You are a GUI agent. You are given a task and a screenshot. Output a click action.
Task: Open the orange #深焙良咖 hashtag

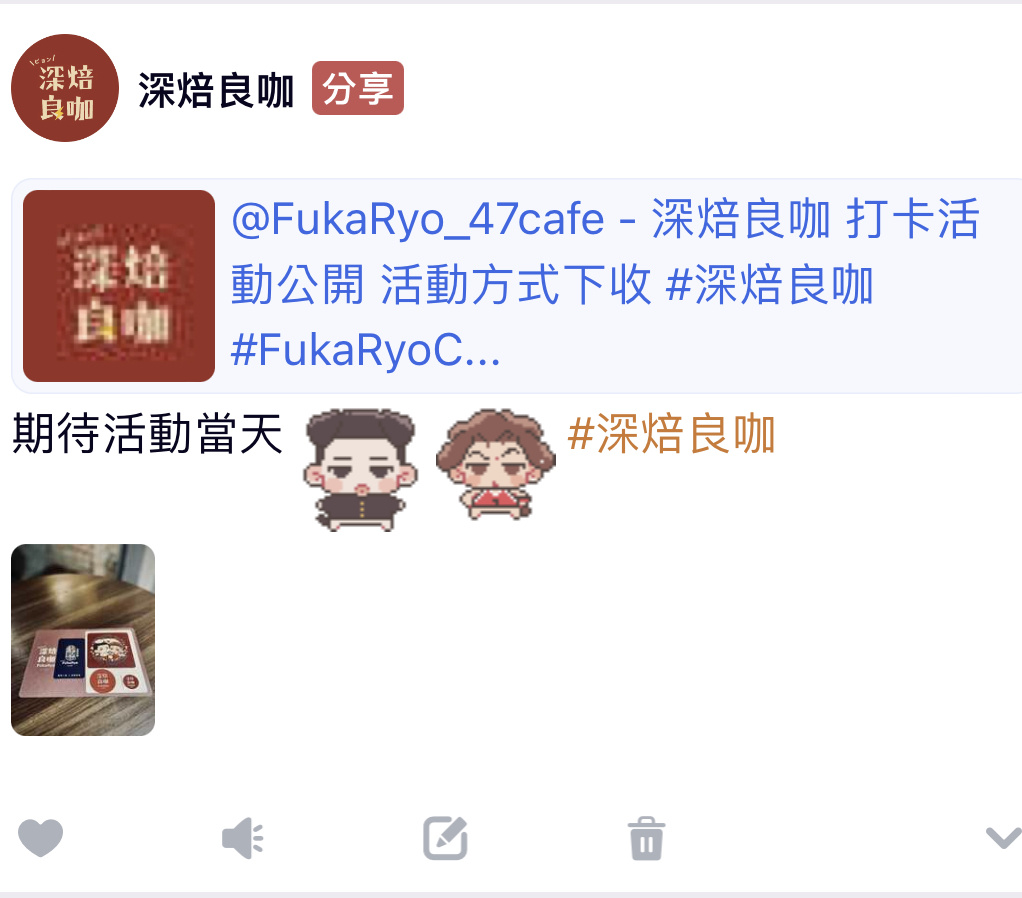point(671,433)
